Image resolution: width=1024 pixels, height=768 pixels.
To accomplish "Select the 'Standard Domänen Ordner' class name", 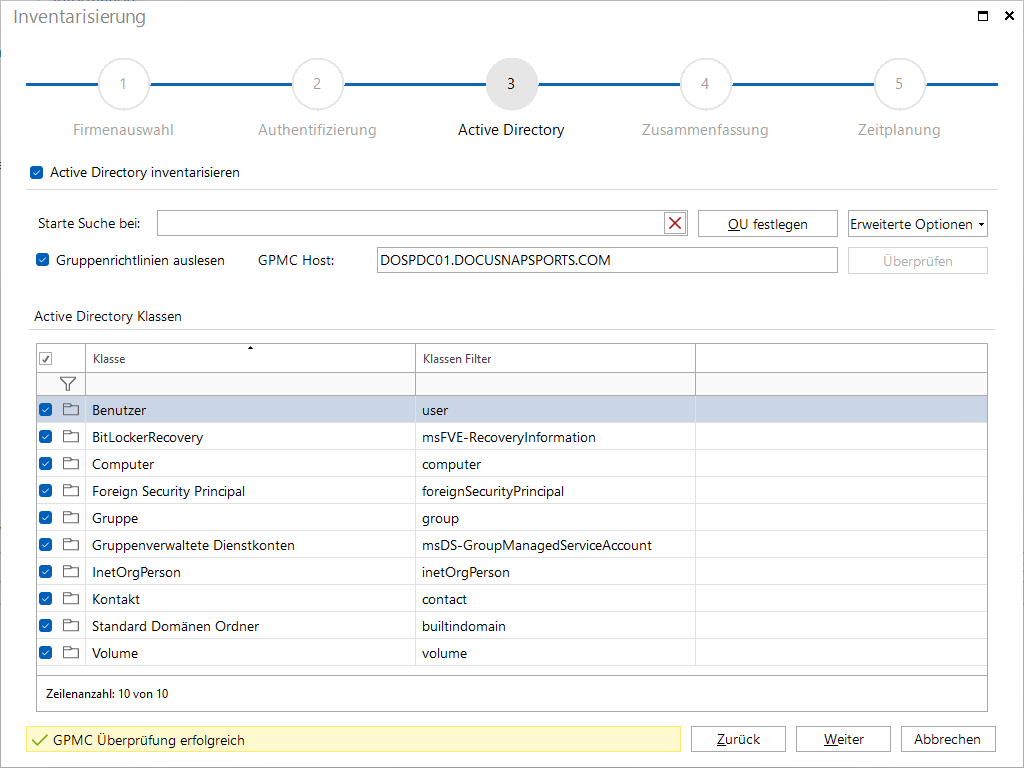I will tap(176, 626).
